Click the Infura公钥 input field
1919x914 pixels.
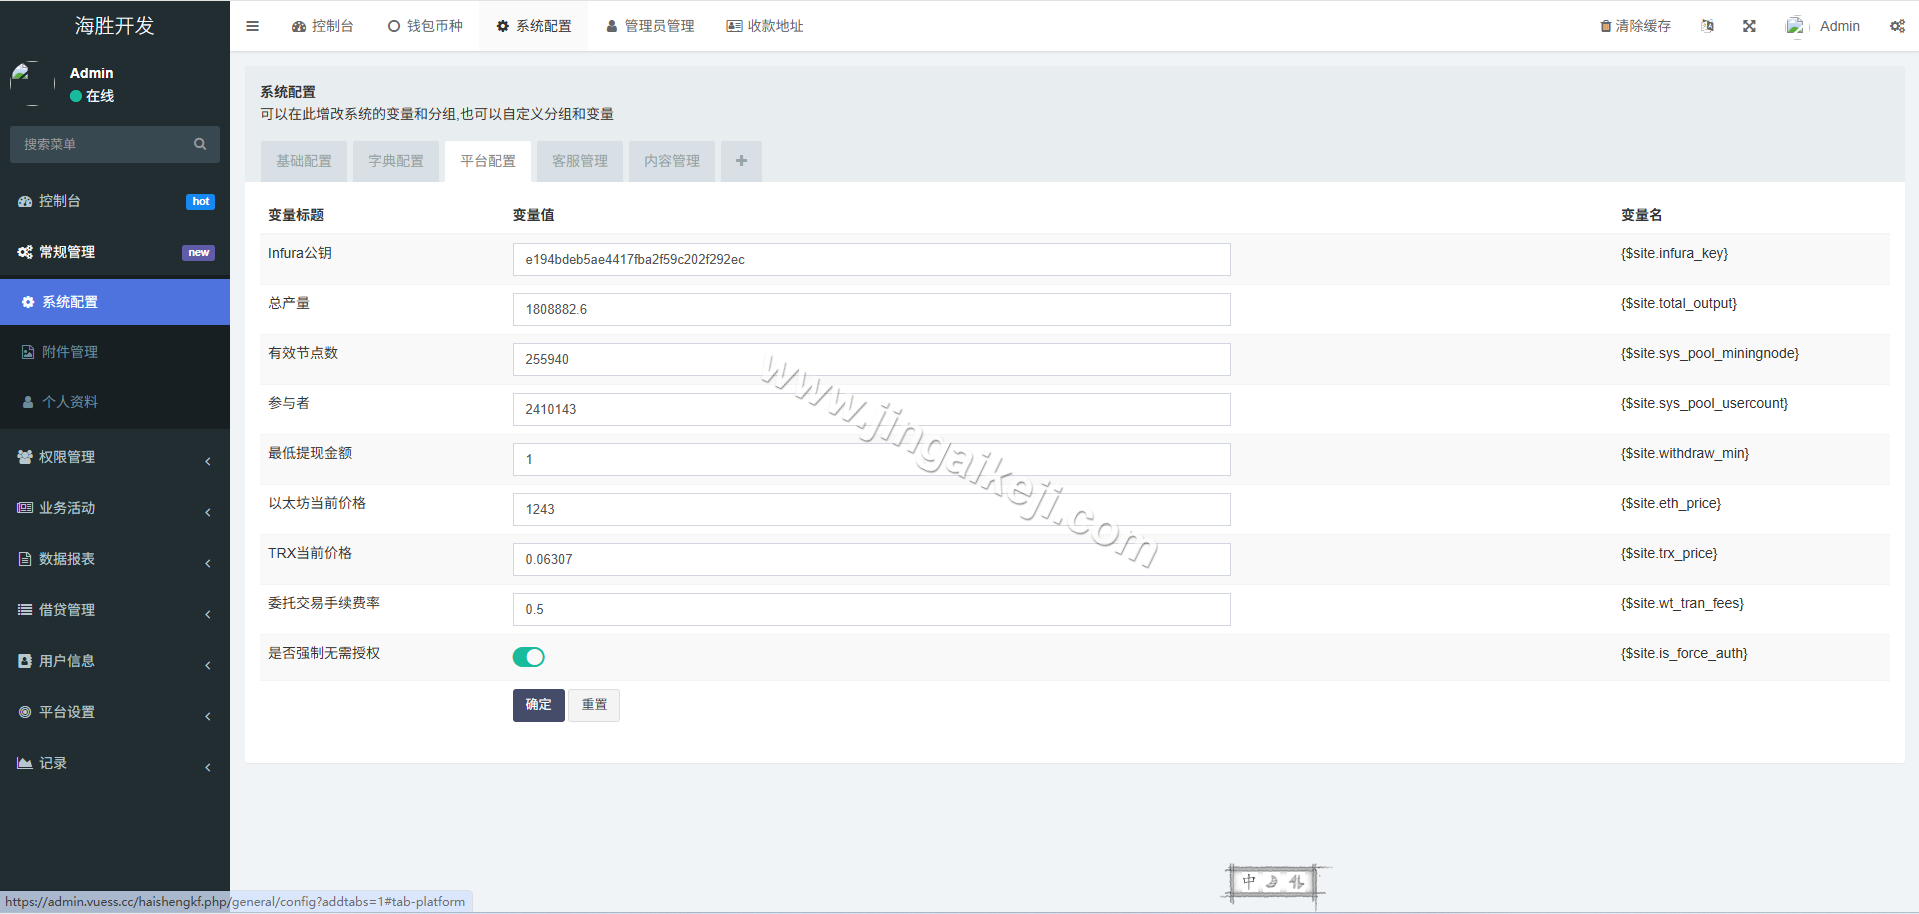[x=870, y=259]
